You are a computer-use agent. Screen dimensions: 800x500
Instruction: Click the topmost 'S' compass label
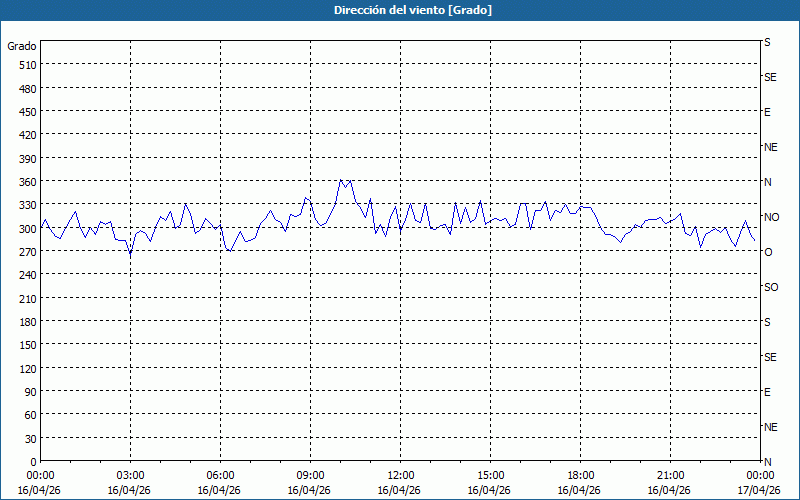coord(767,42)
